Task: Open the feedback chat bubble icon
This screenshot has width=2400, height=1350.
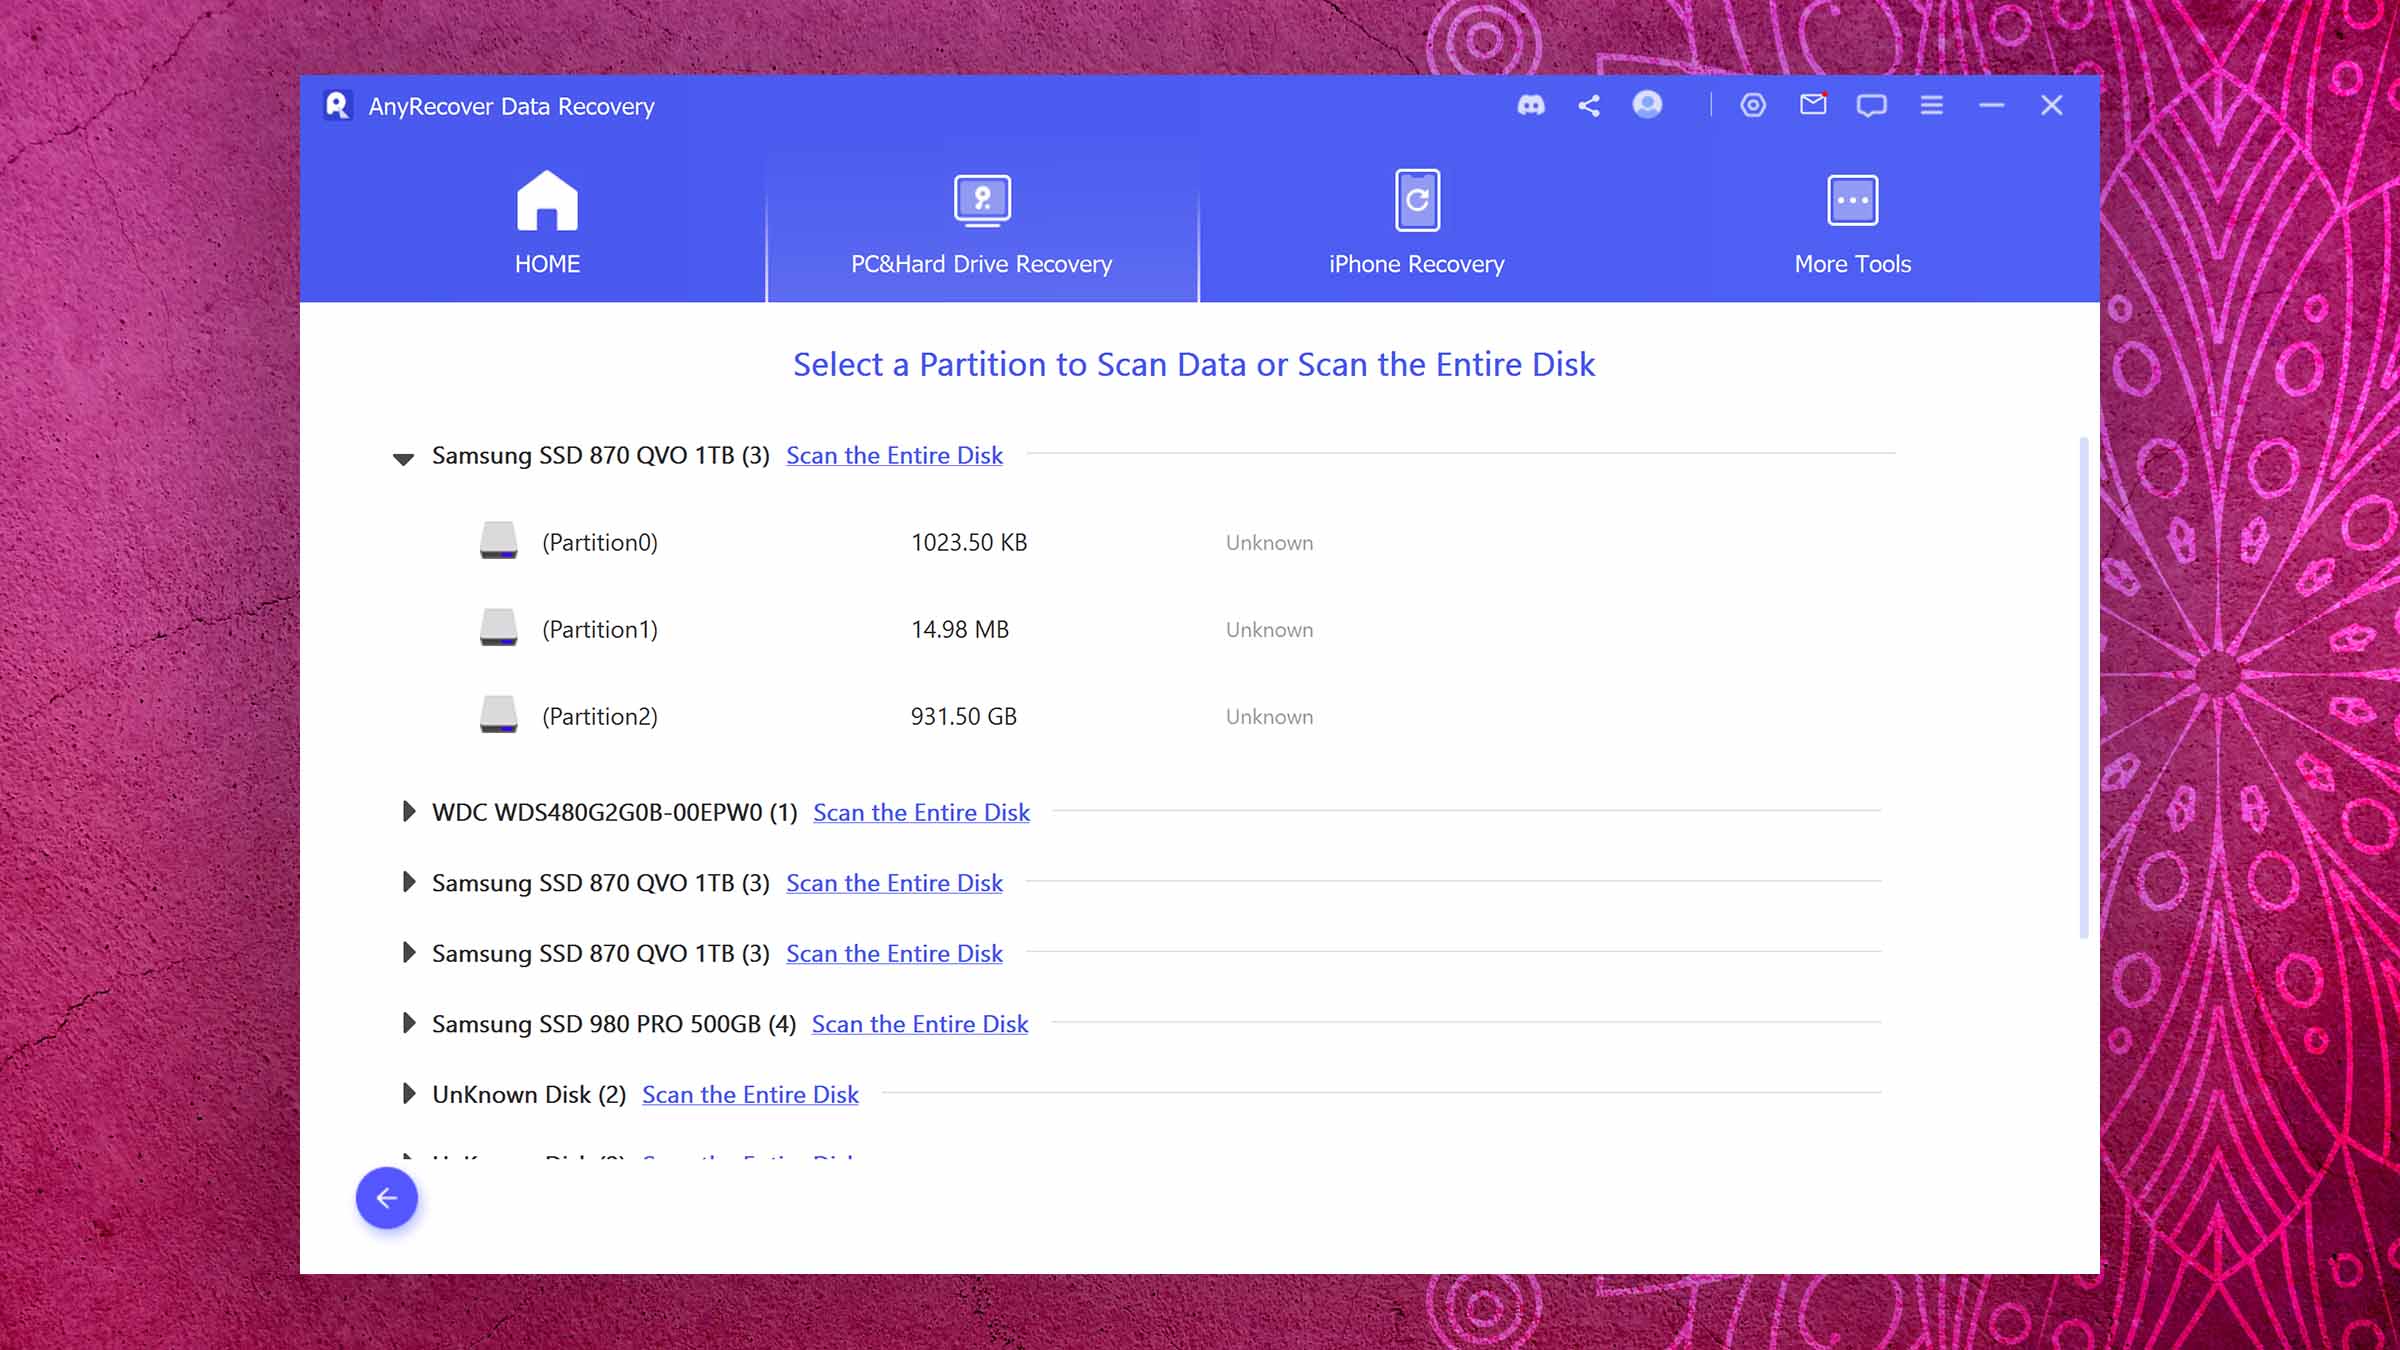Action: click(x=1871, y=106)
